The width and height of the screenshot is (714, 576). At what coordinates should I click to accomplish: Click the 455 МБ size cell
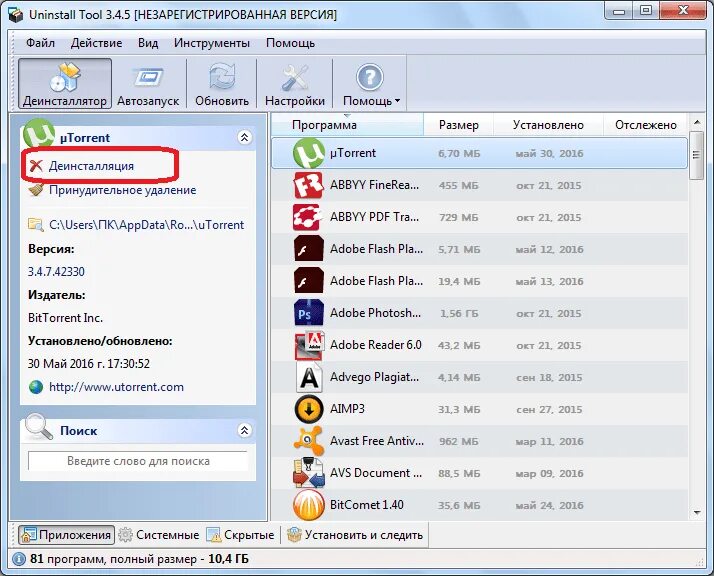click(459, 185)
